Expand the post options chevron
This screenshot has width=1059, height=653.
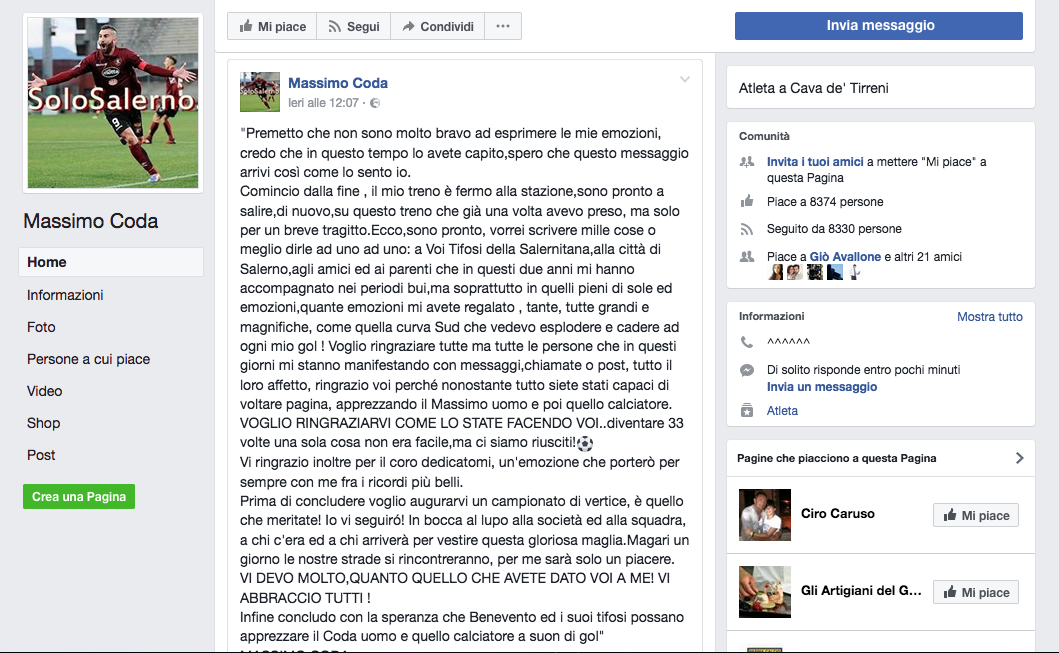pos(685,80)
